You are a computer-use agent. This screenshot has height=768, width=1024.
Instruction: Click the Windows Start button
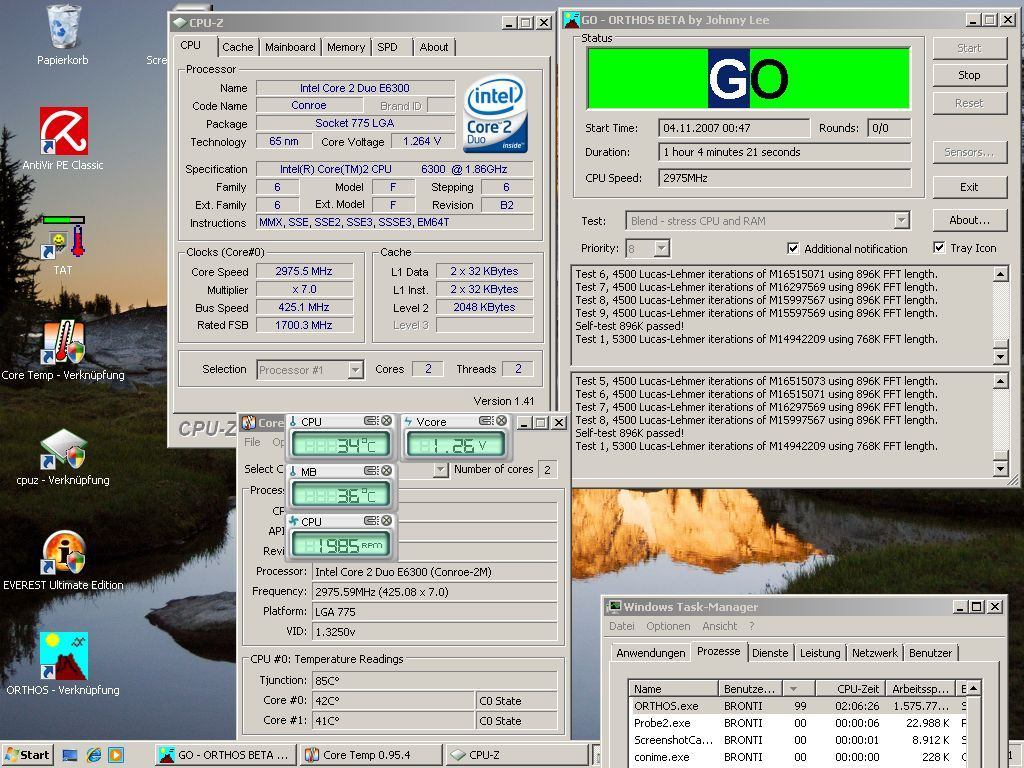point(27,755)
